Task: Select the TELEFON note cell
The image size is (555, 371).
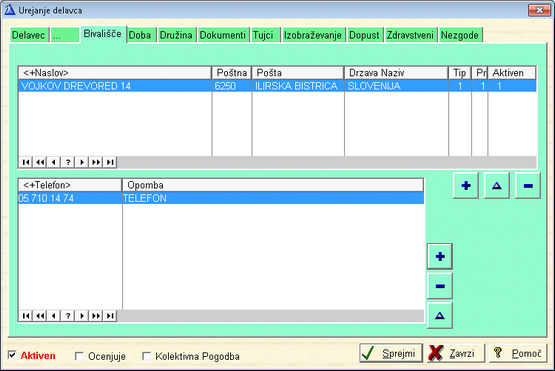Action: click(273, 198)
